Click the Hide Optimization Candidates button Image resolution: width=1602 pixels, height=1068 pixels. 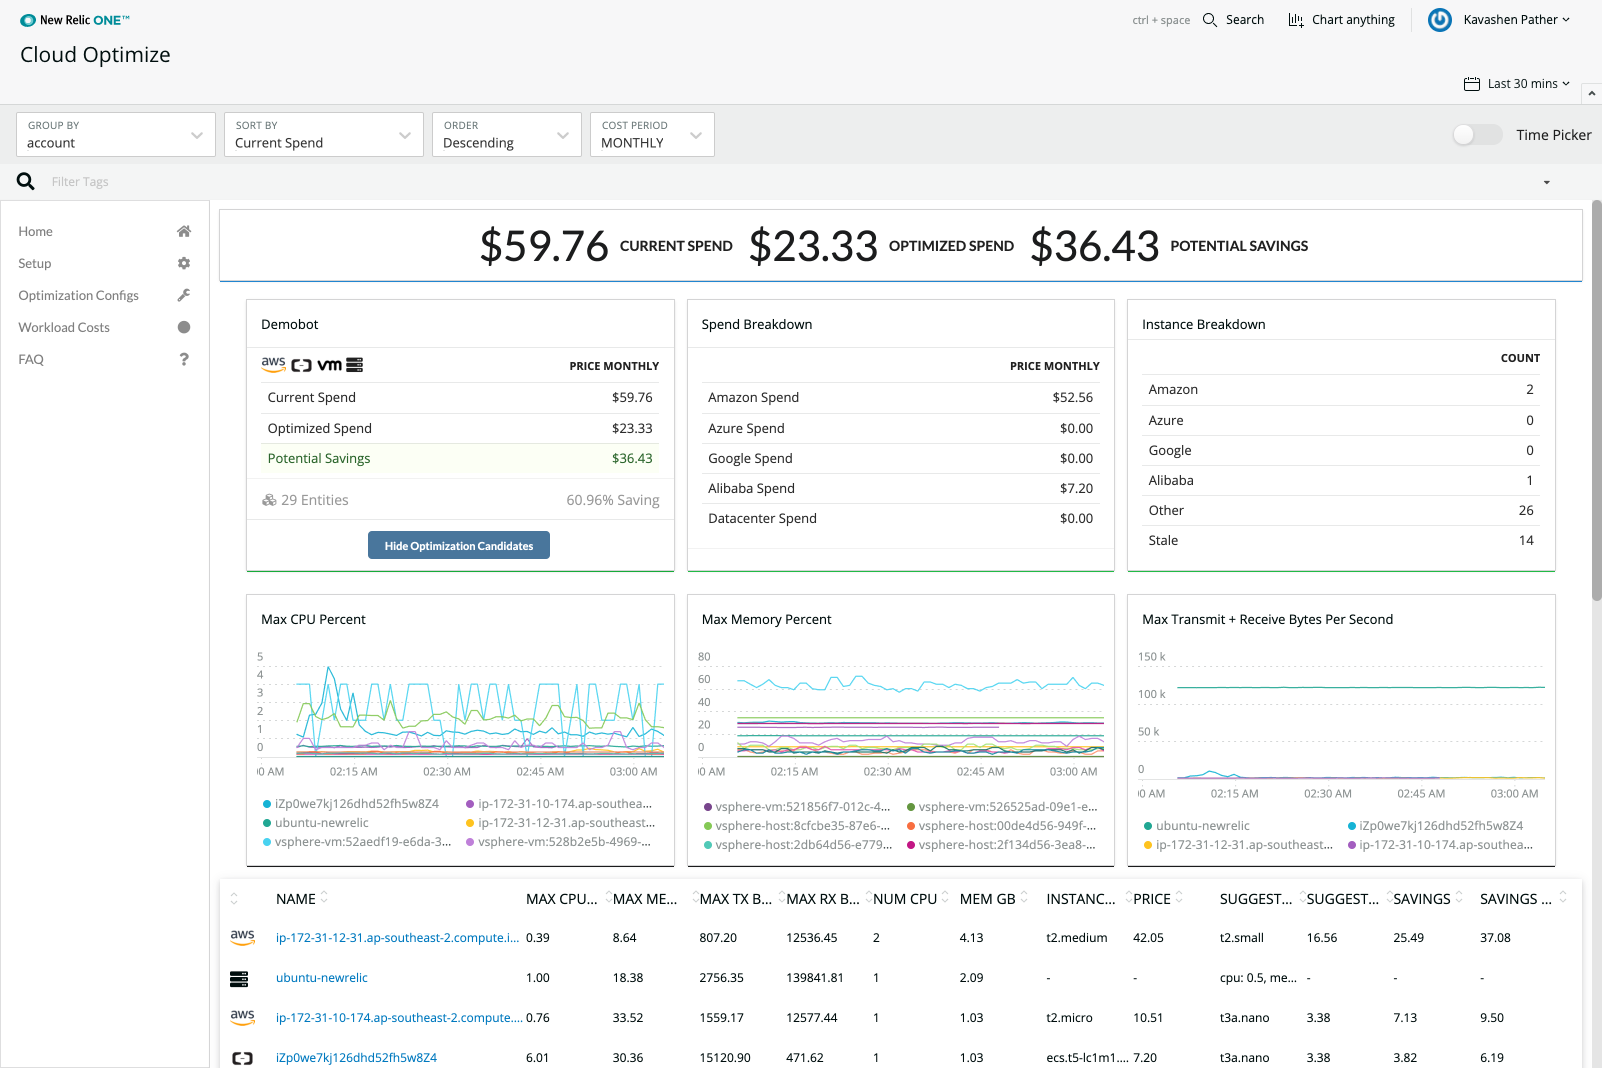[459, 545]
